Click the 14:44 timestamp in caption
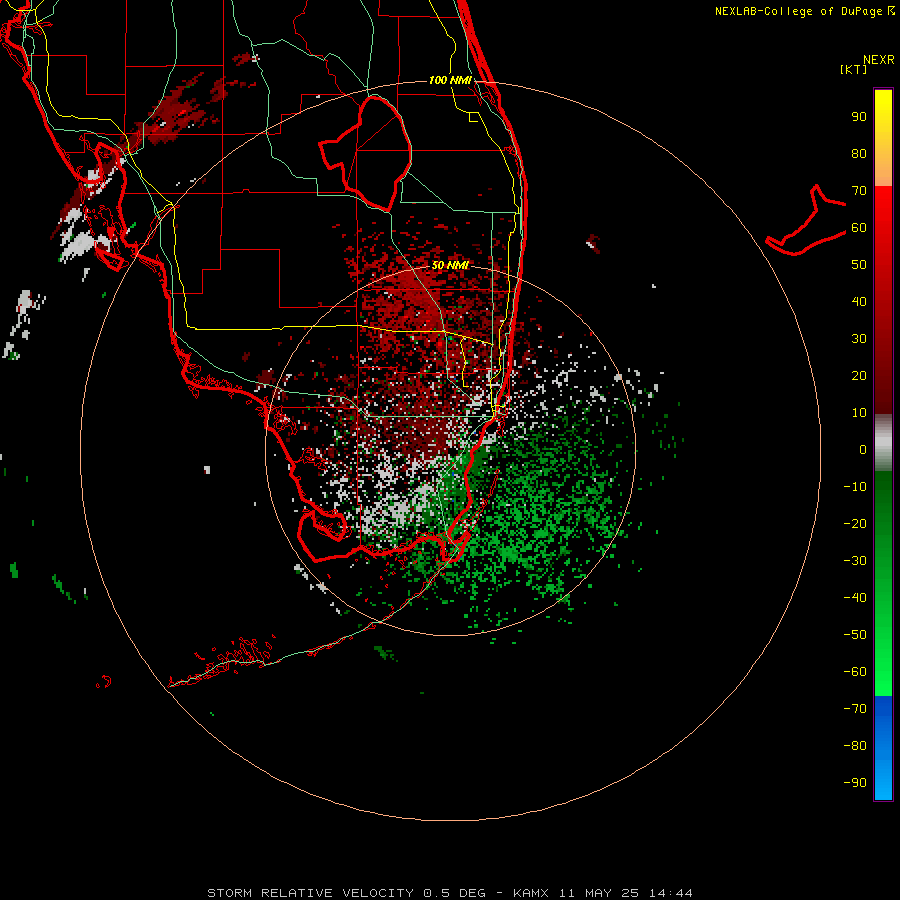Viewport: 900px width, 900px height. pyautogui.click(x=671, y=893)
